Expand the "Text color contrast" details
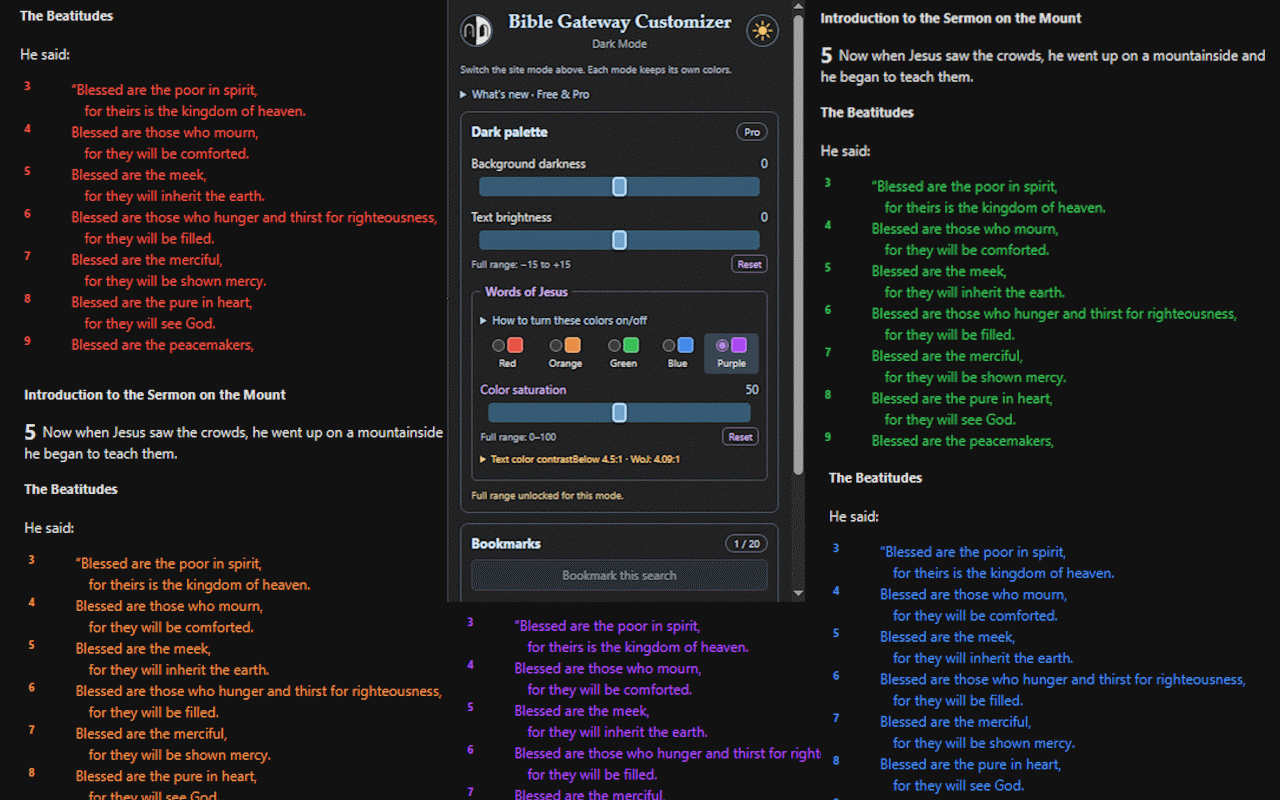The height and width of the screenshot is (800, 1280). point(580,460)
